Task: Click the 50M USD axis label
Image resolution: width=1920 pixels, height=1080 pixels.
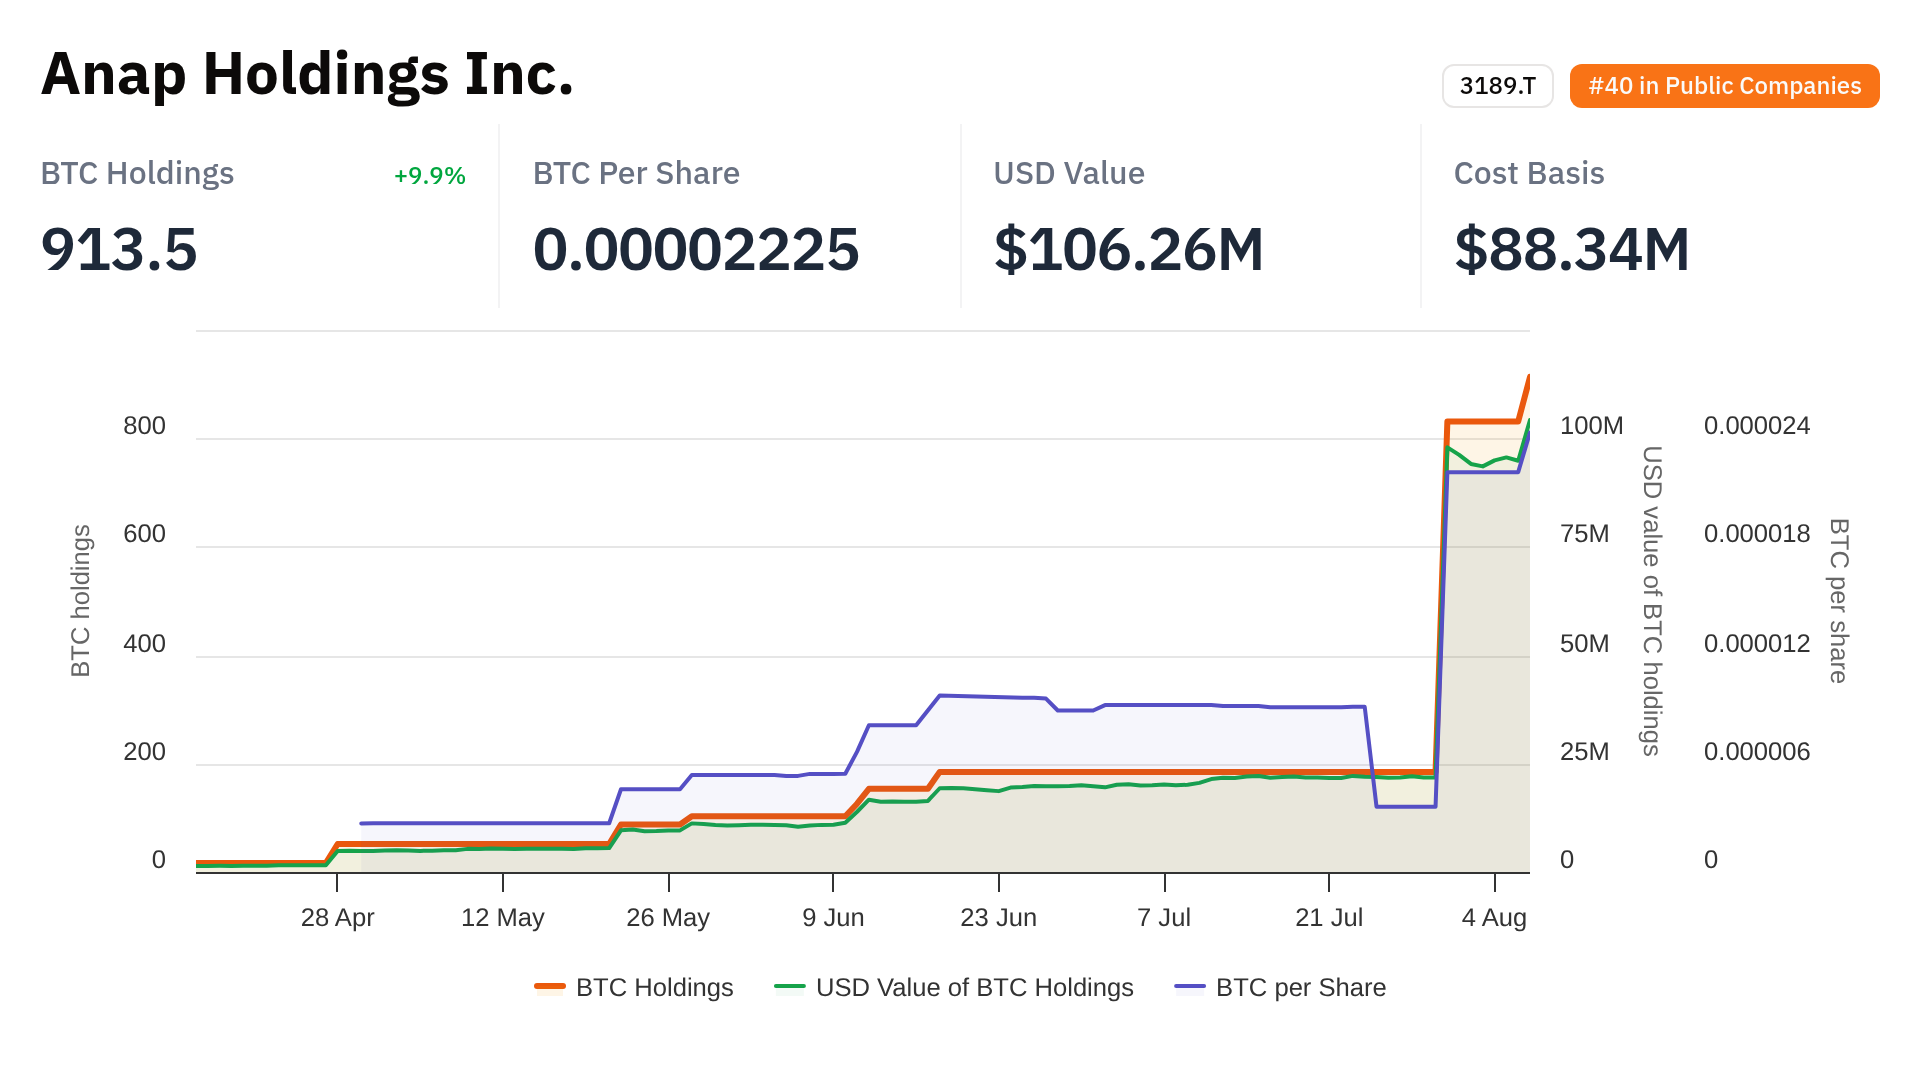Action: pyautogui.click(x=1585, y=644)
